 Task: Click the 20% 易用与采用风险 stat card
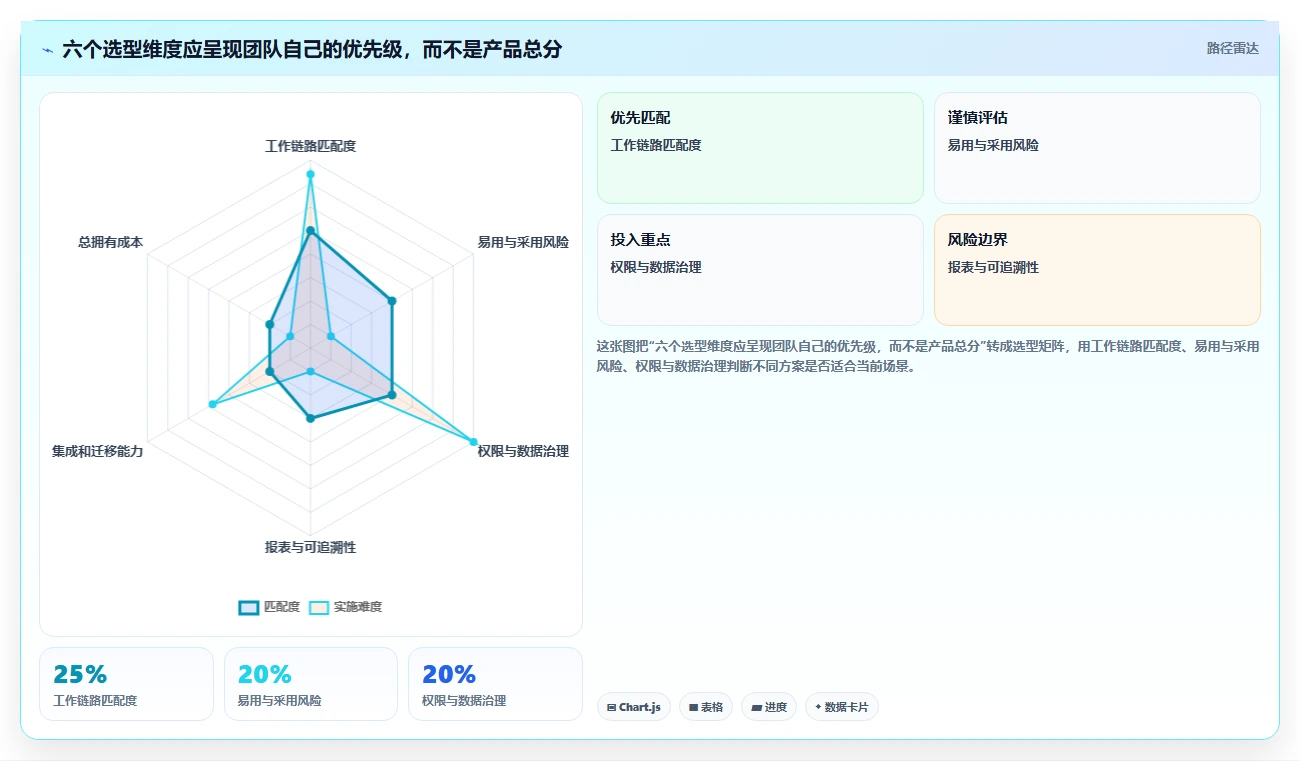point(311,684)
